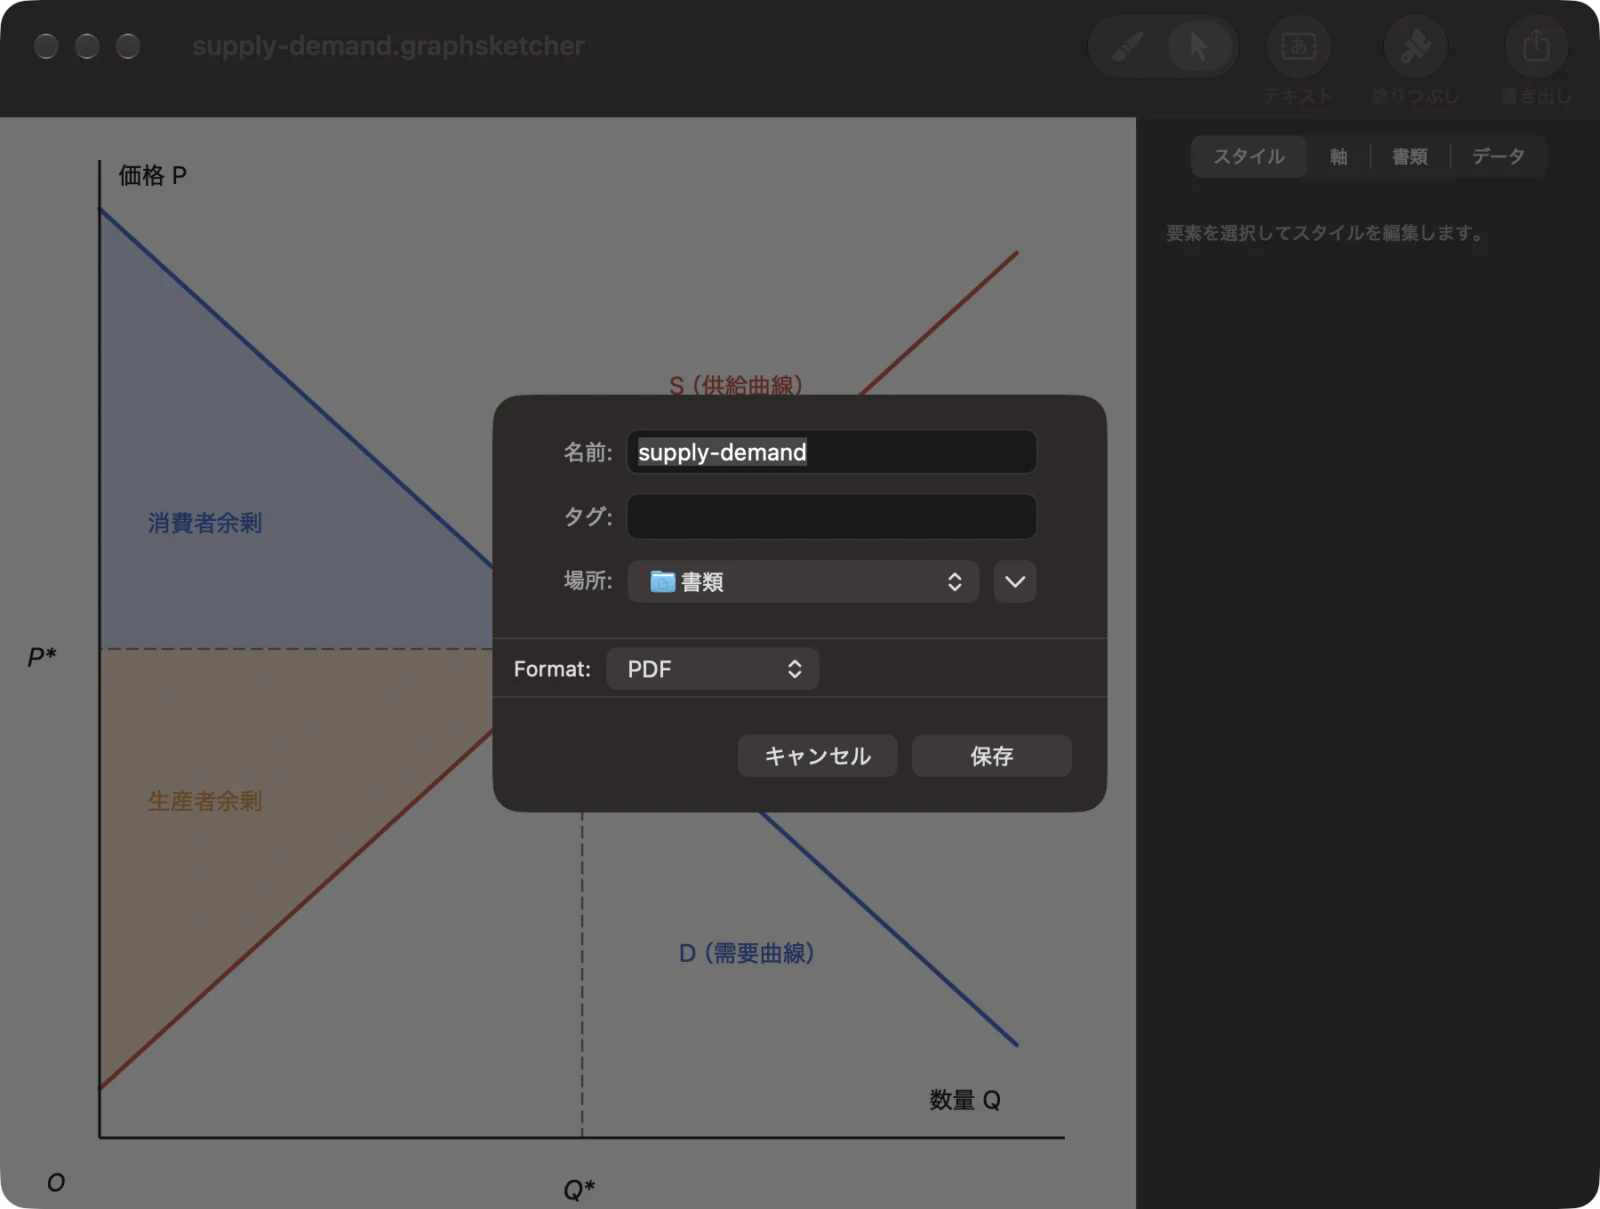The height and width of the screenshot is (1209, 1600).
Task: Click the 数量 Q axis label
Action: click(x=965, y=1099)
